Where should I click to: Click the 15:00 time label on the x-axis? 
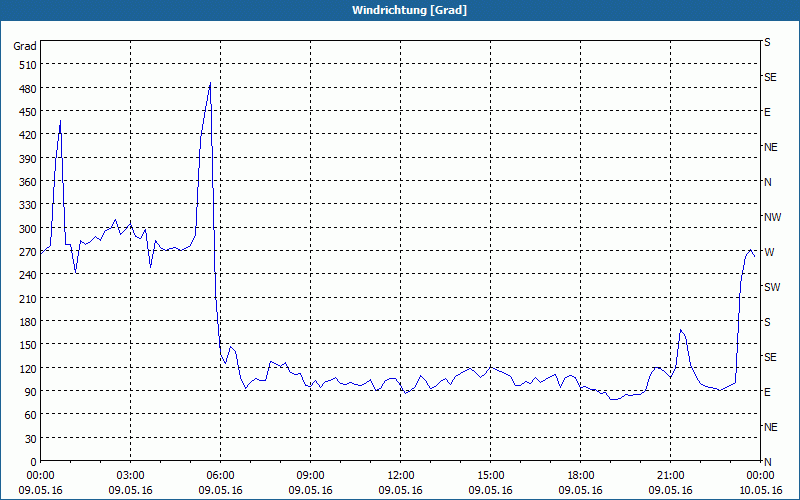click(490, 476)
